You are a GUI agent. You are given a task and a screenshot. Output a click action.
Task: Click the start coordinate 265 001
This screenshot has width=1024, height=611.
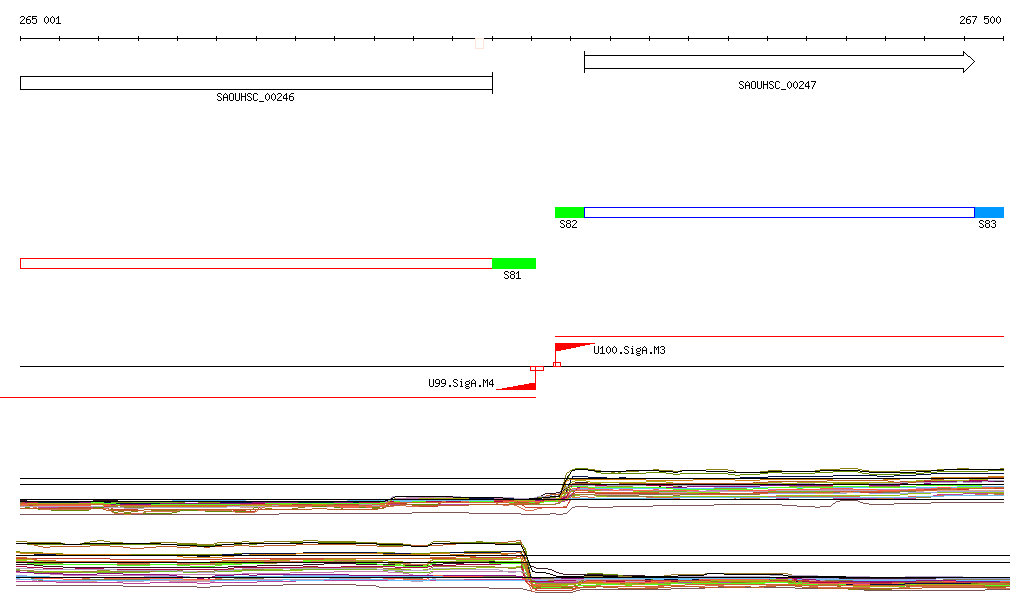tap(40, 20)
